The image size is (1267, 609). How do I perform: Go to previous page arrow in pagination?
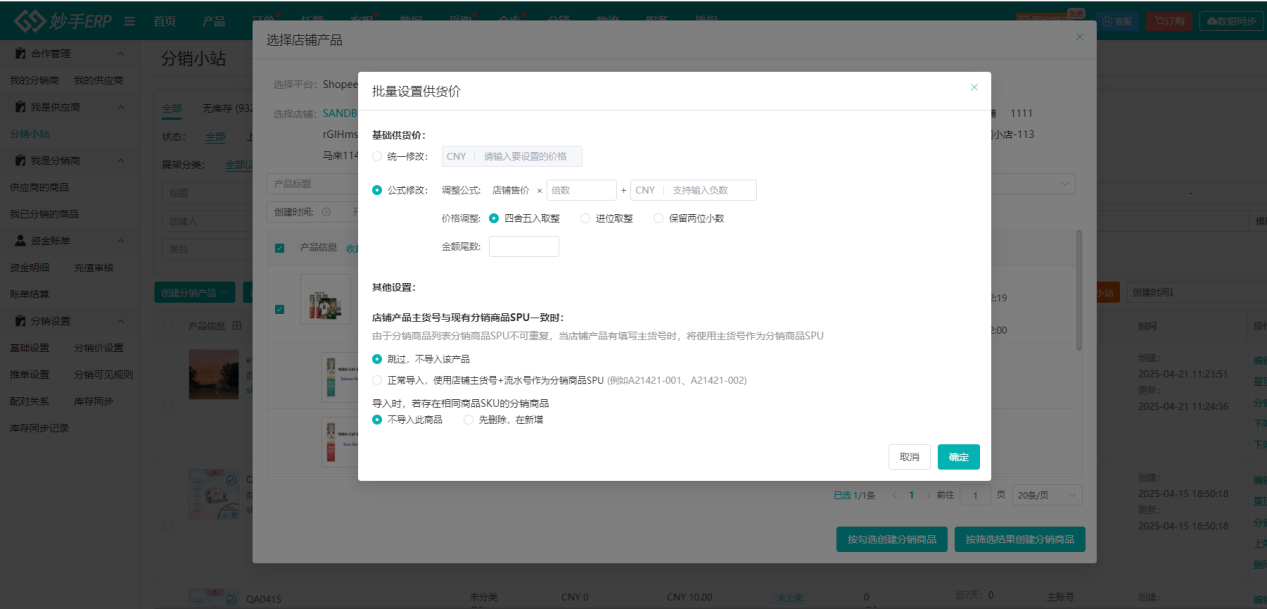893,495
